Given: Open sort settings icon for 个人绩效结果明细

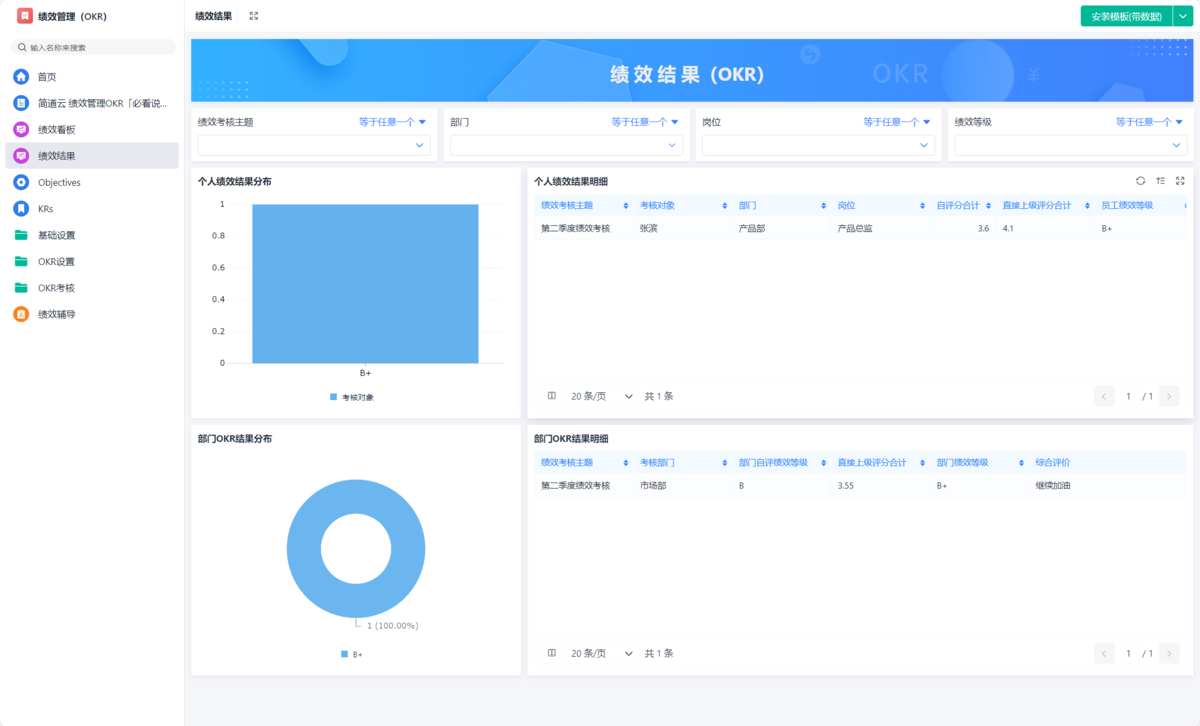Looking at the screenshot, I should pyautogui.click(x=1160, y=181).
